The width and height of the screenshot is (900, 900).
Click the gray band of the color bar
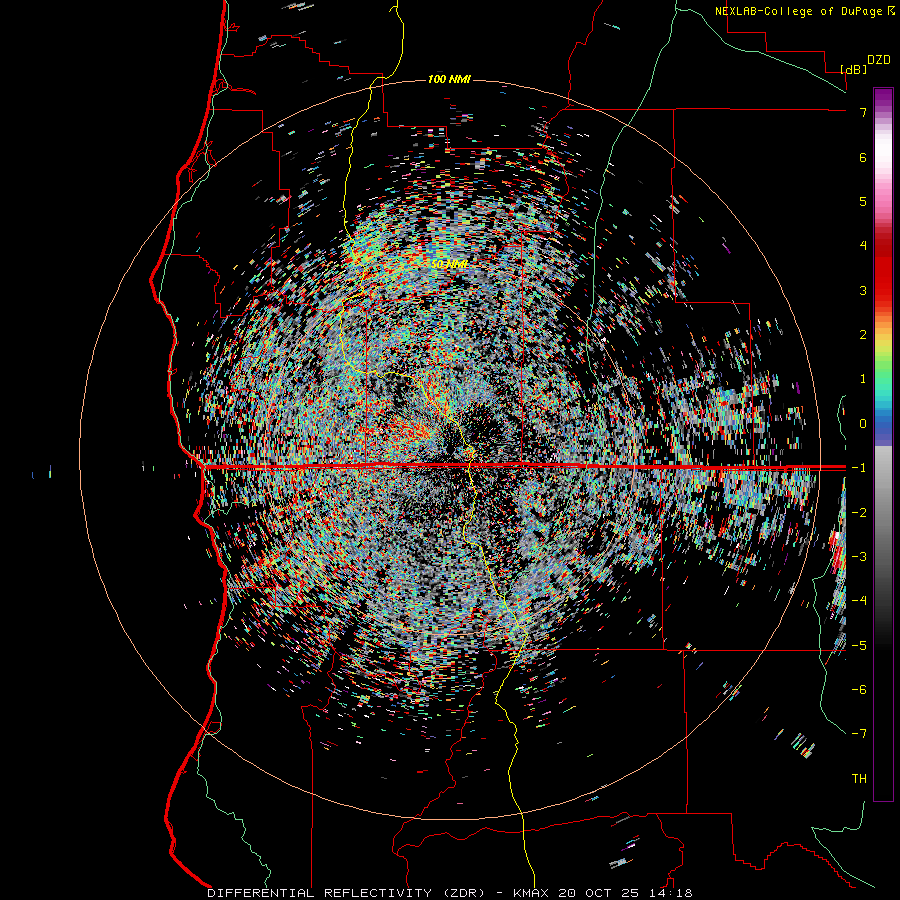point(883,517)
